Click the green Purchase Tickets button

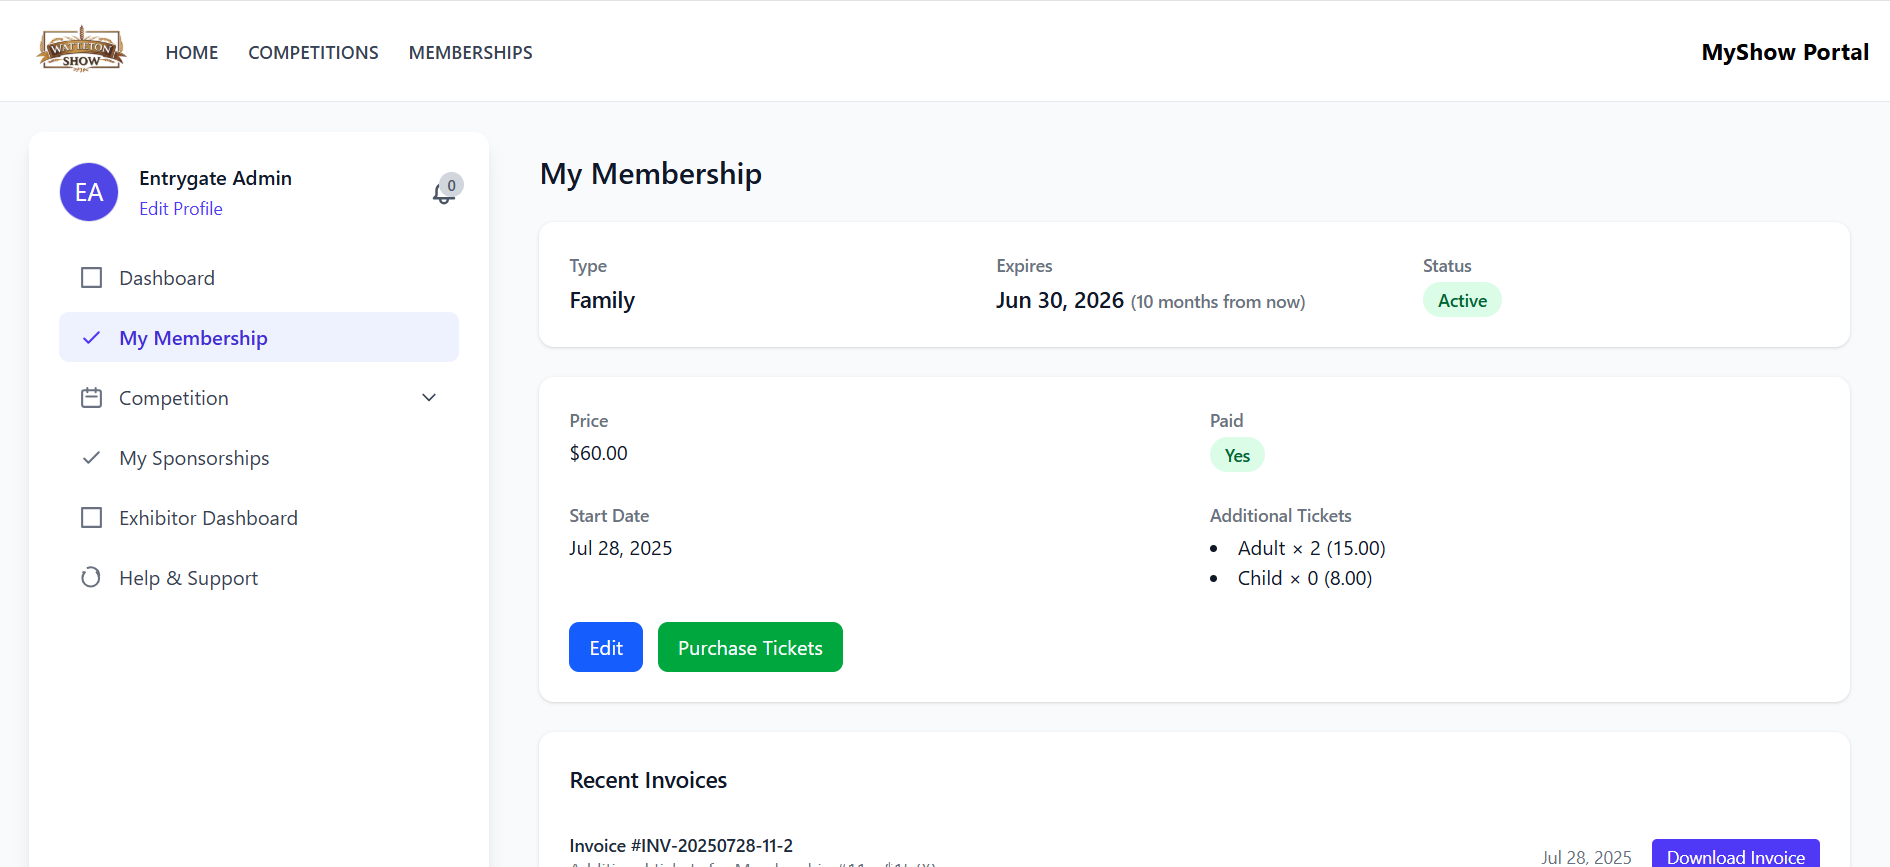tap(750, 647)
